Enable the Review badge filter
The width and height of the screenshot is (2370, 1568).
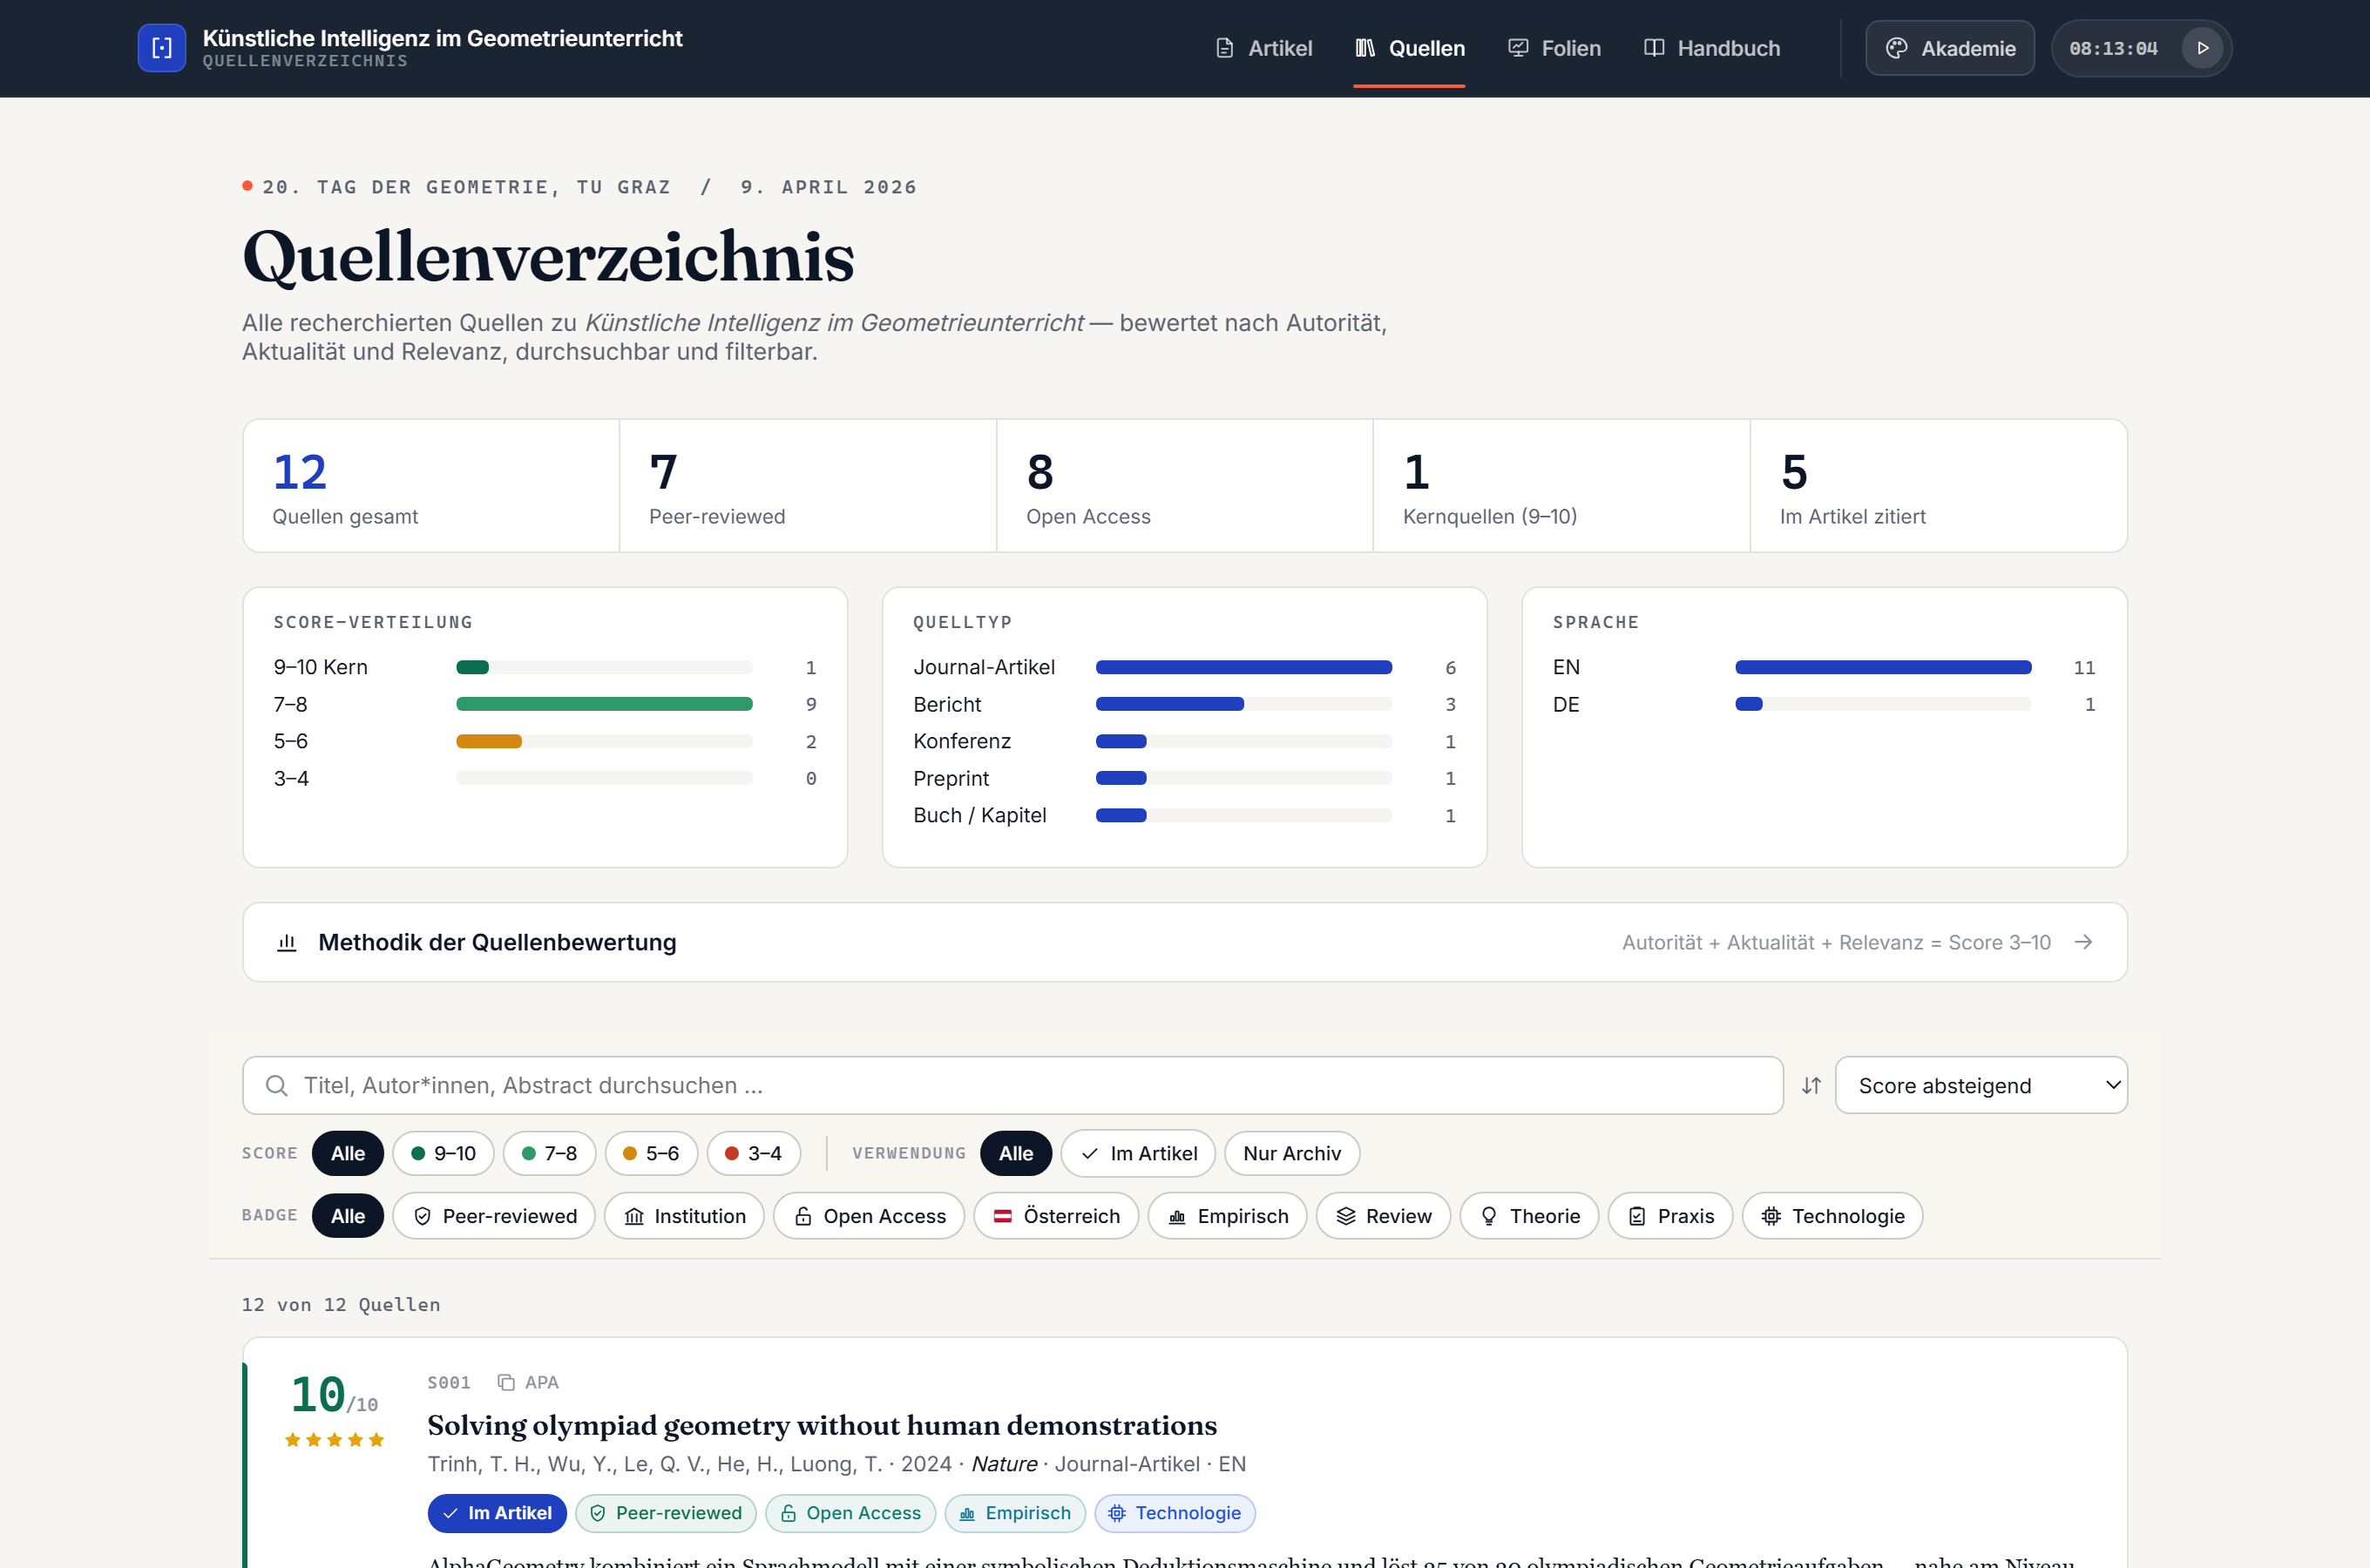(1383, 1216)
